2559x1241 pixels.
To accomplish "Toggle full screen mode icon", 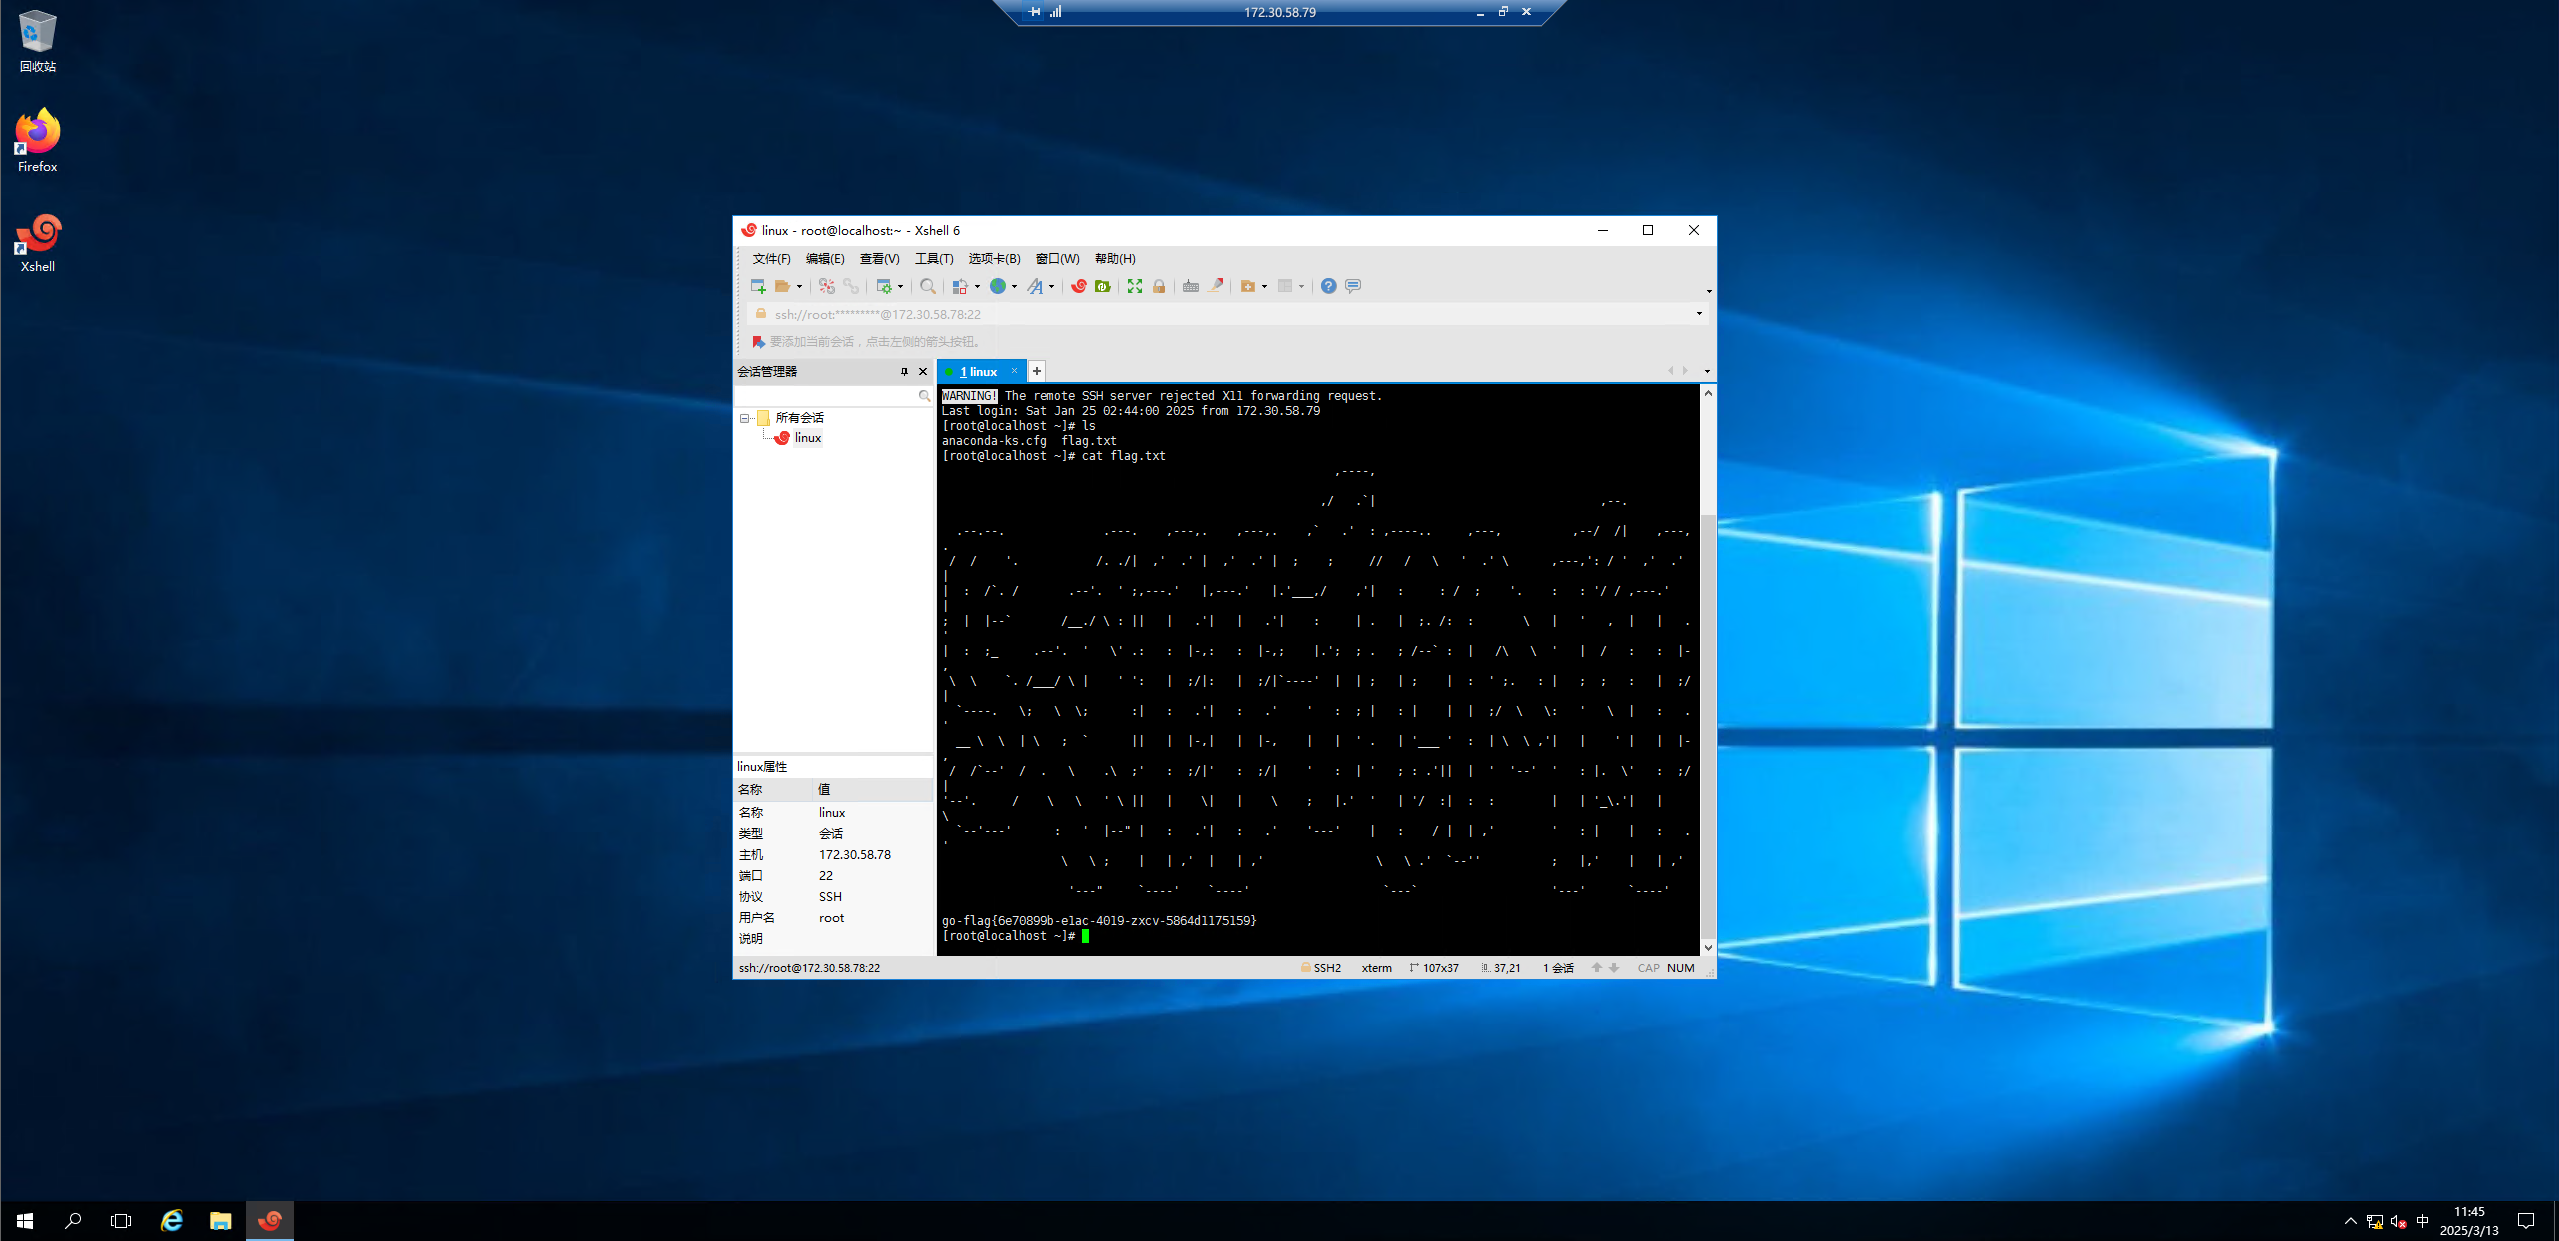I will pos(1134,286).
